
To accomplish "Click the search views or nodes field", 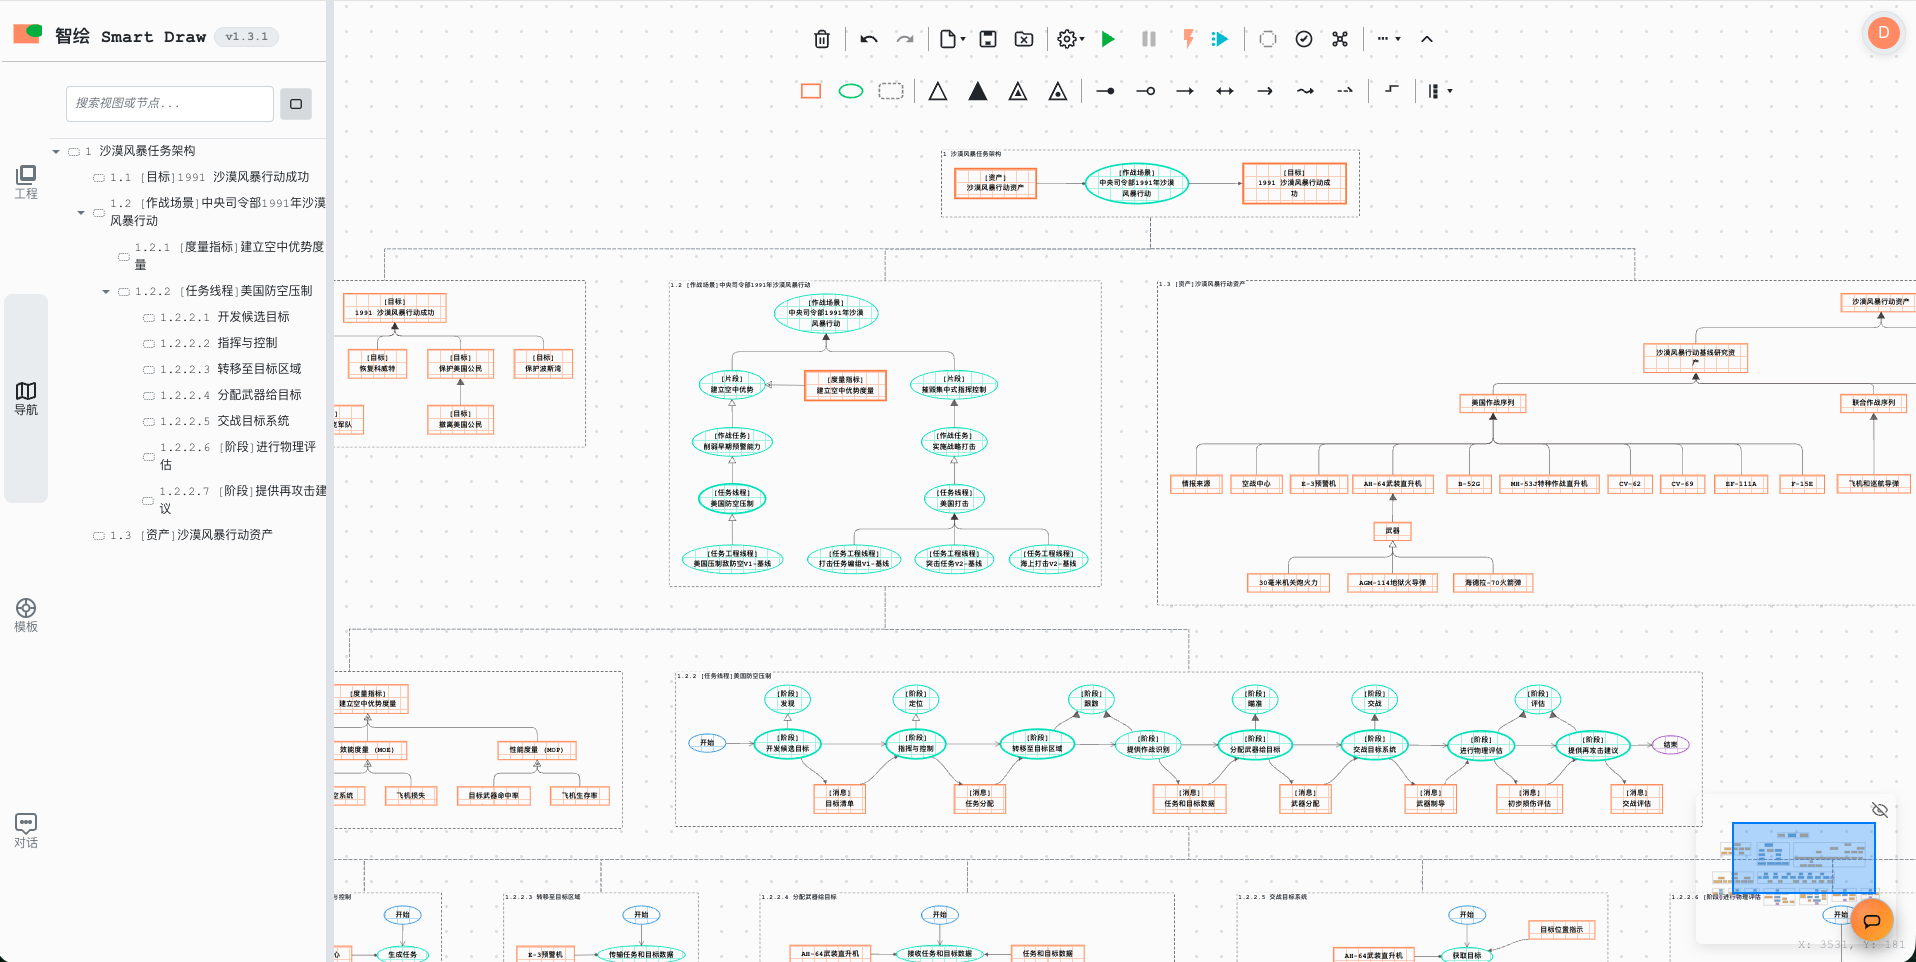I will [x=169, y=104].
